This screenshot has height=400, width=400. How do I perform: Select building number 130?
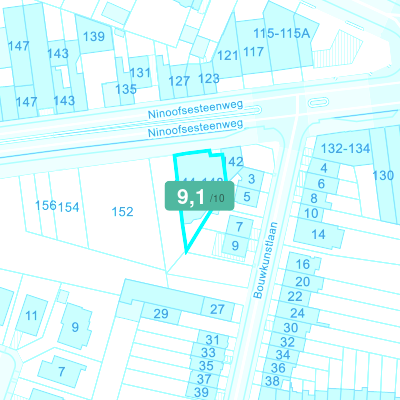click(x=383, y=175)
